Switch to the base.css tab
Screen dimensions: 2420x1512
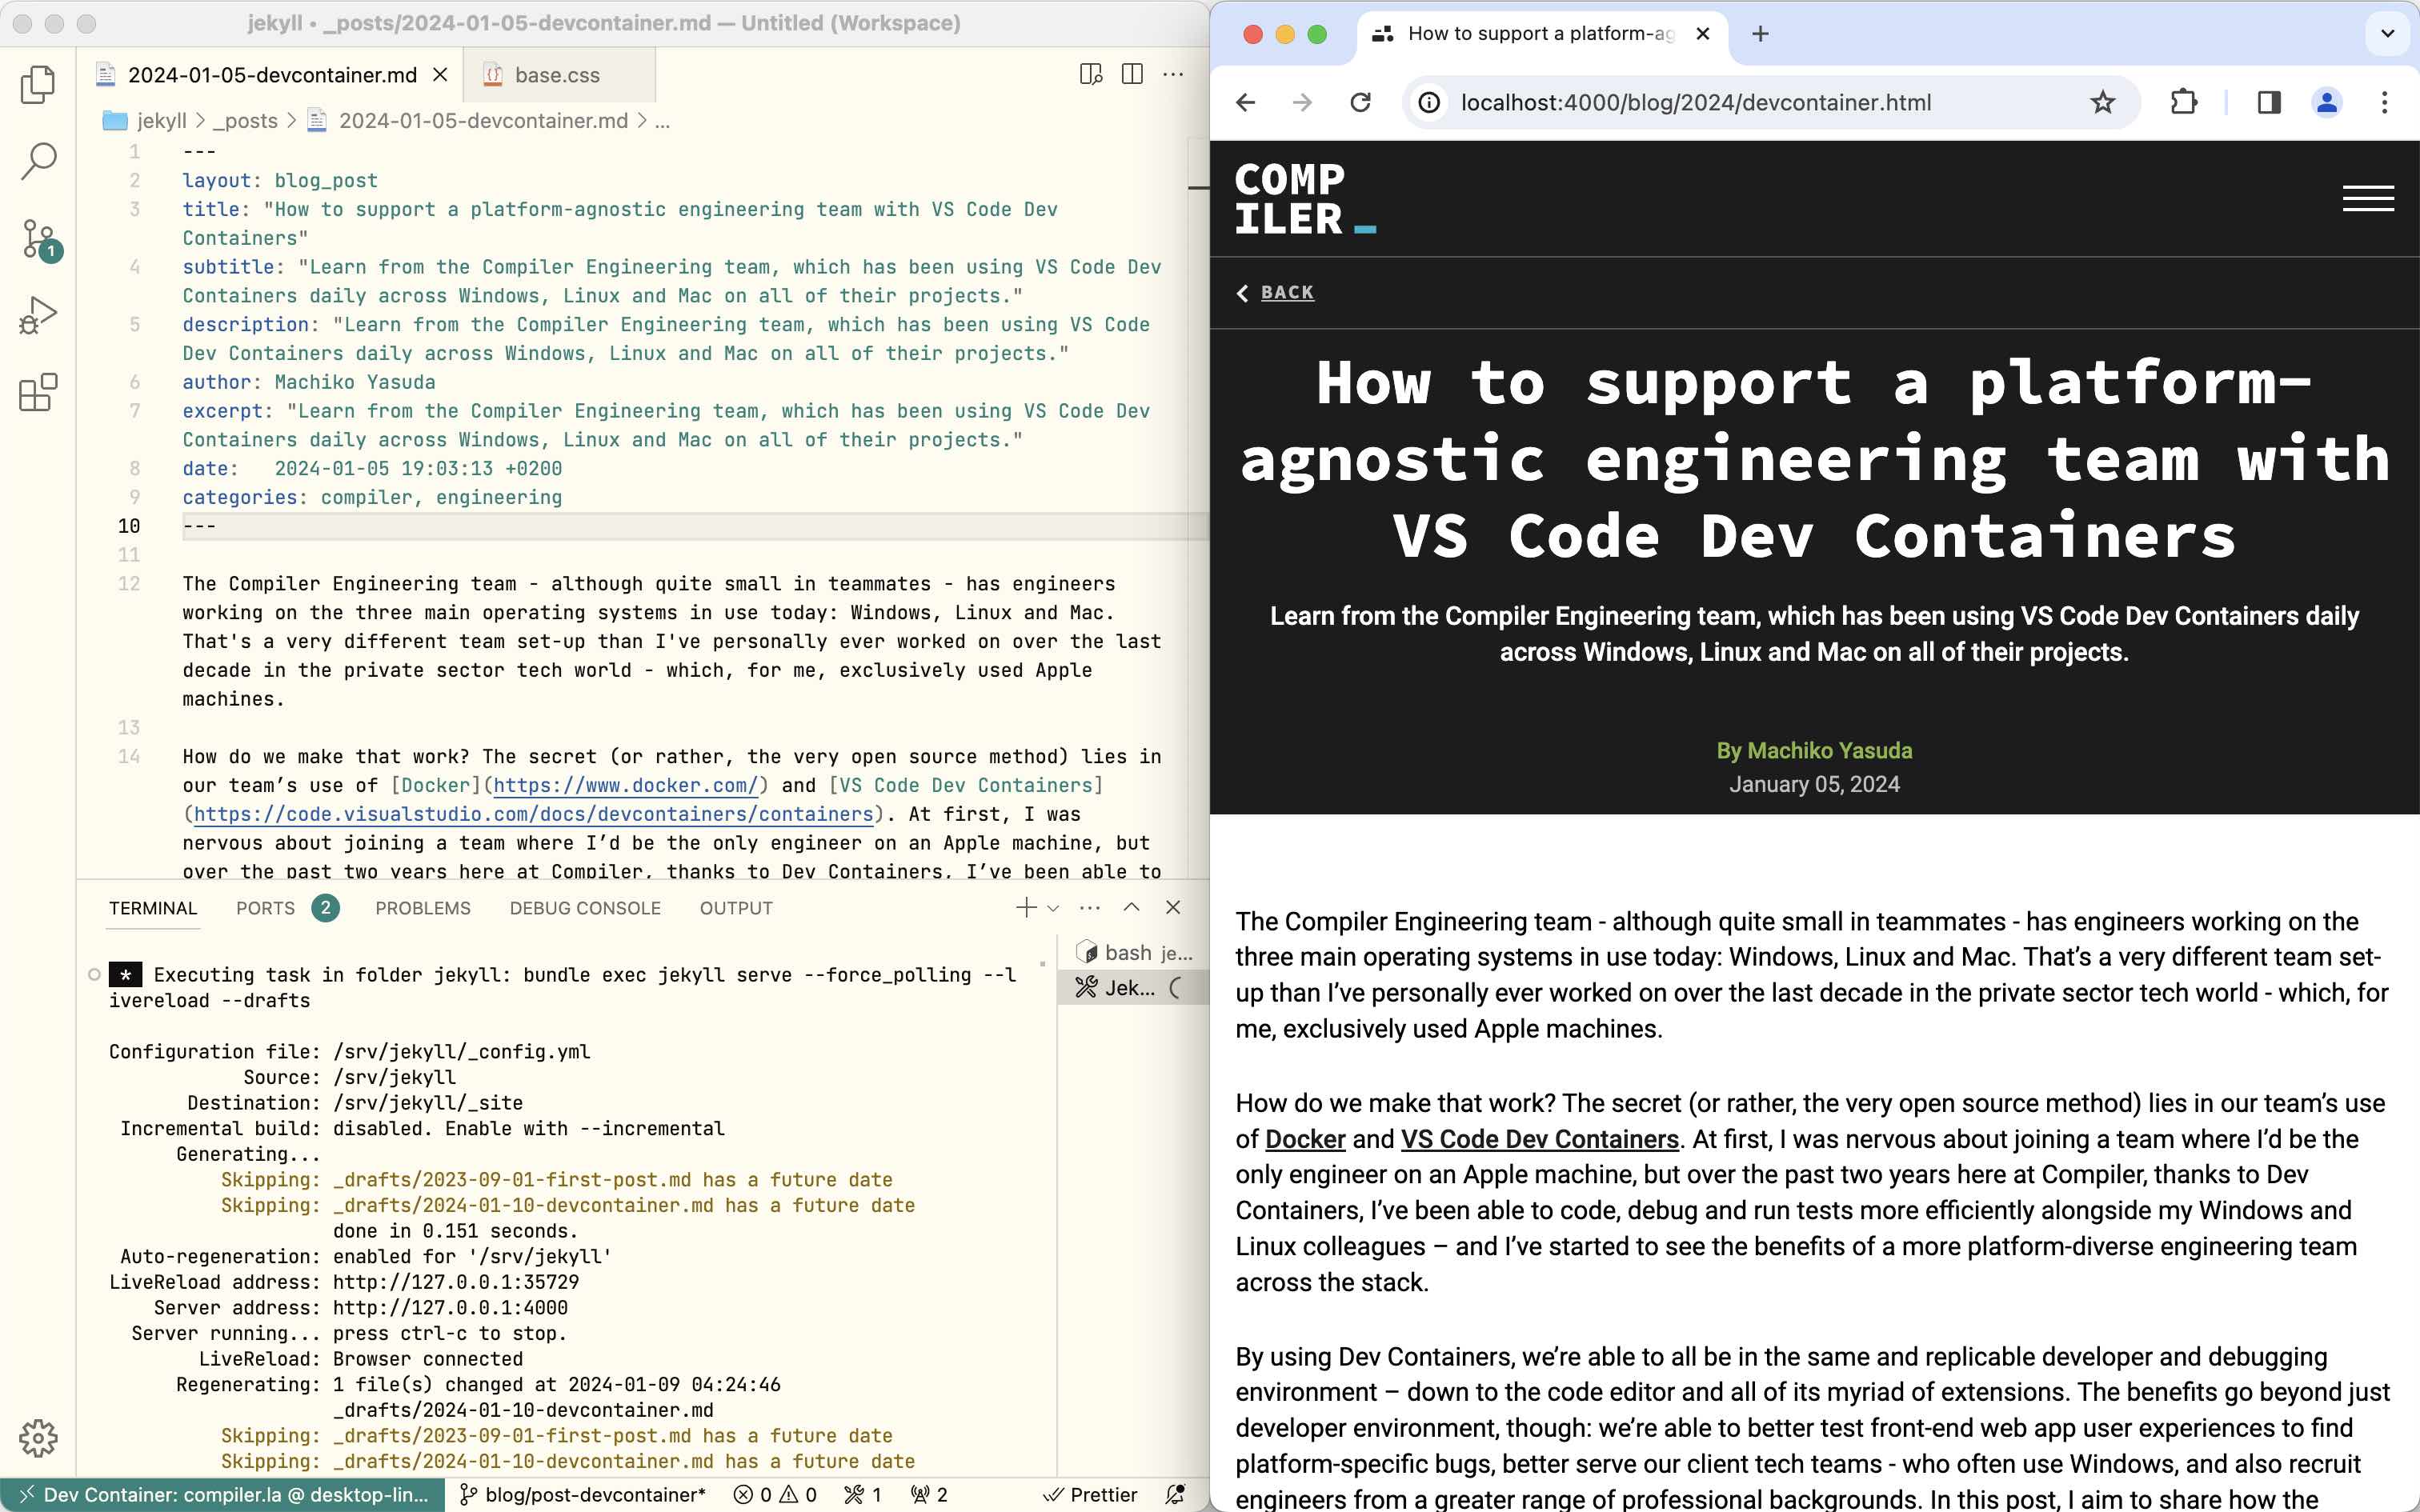pyautogui.click(x=557, y=74)
